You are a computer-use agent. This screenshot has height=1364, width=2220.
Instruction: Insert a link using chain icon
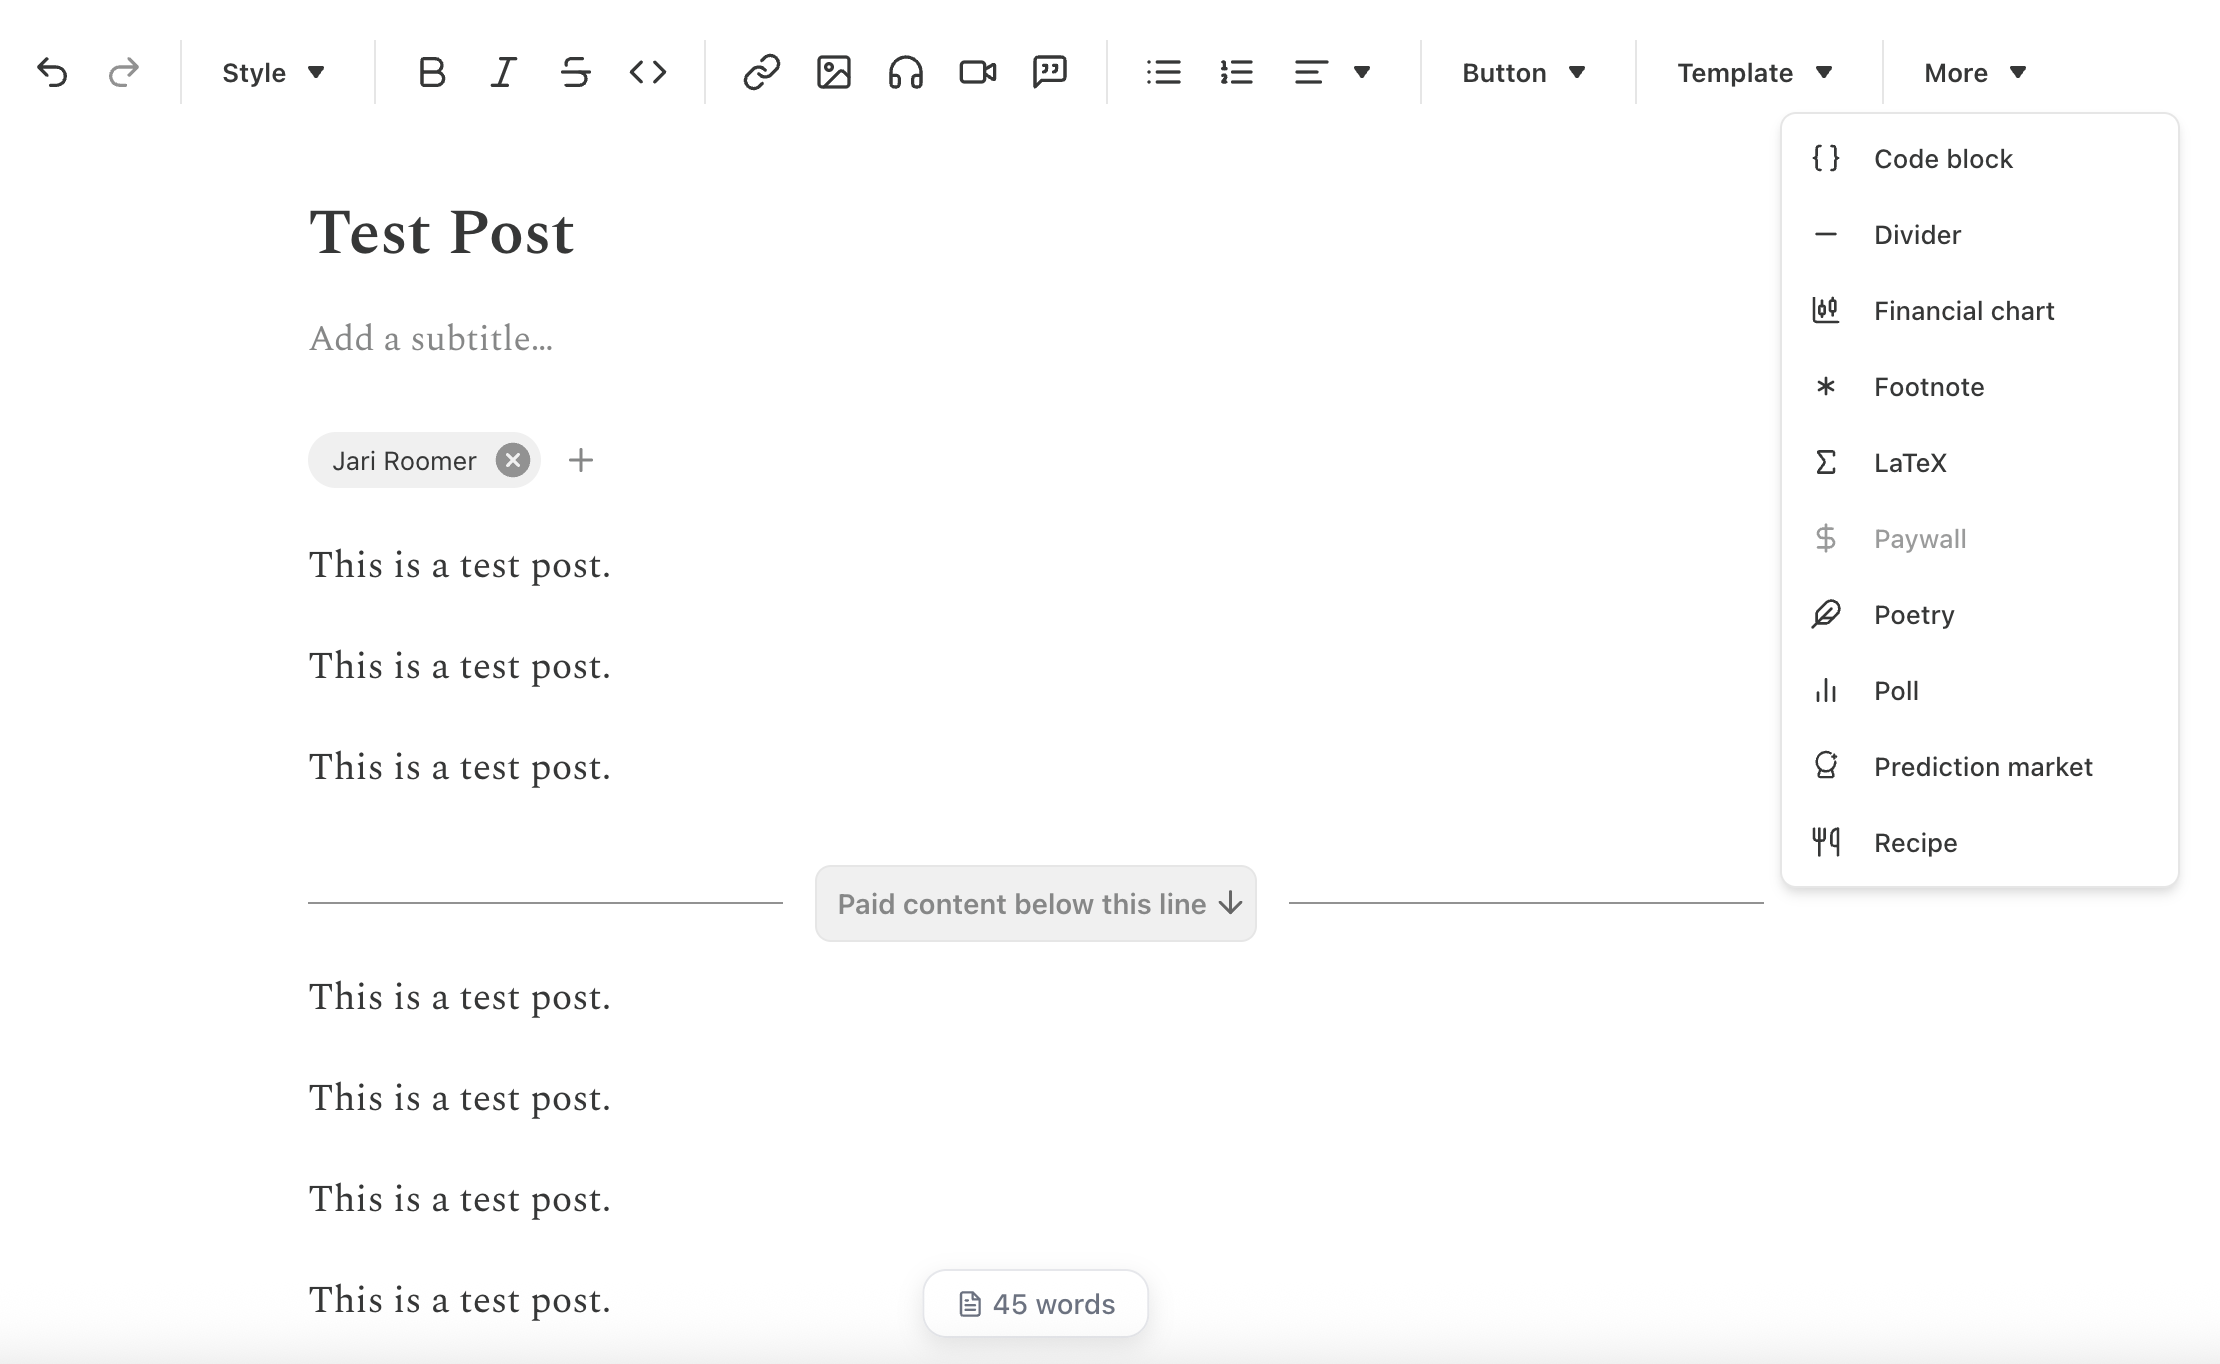point(761,72)
